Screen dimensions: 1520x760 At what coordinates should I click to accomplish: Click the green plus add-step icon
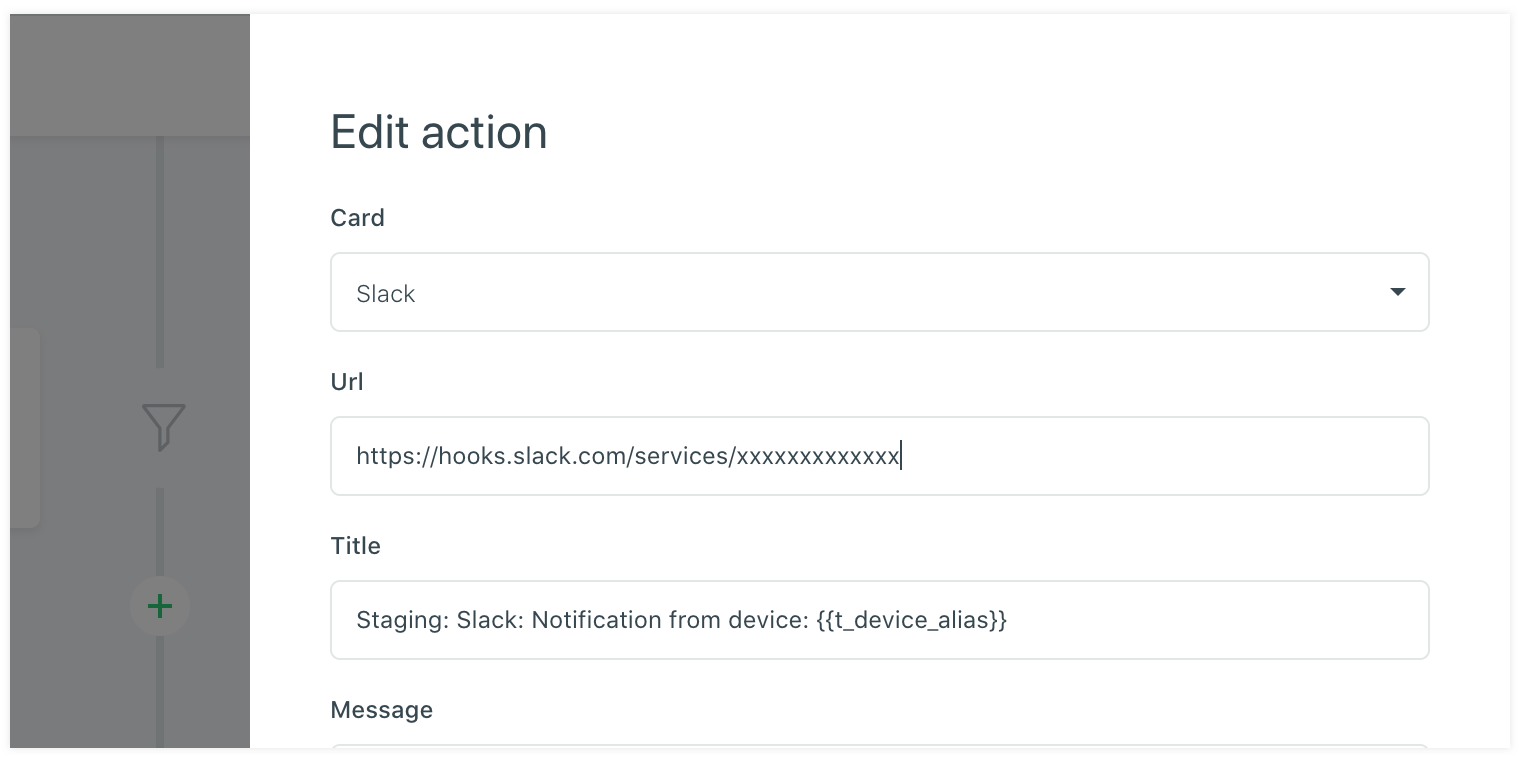[160, 606]
